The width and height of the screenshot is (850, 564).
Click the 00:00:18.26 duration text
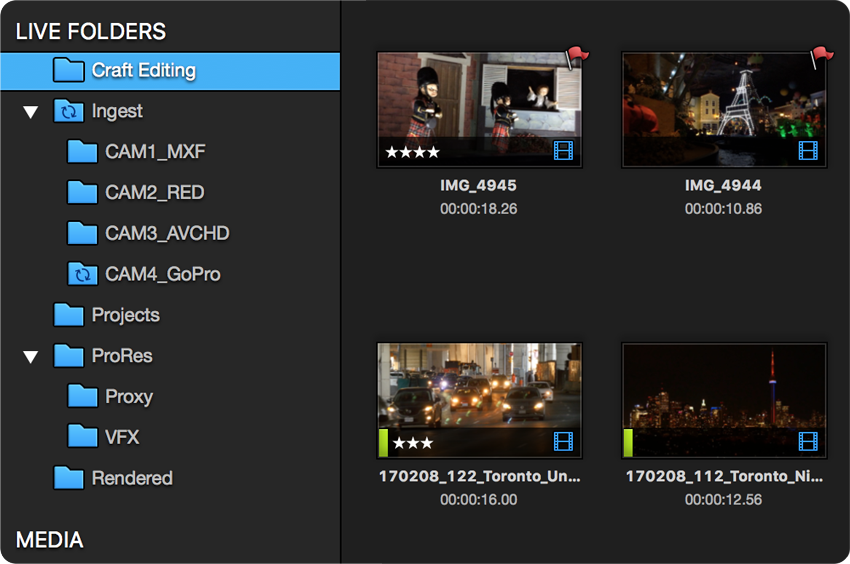point(479,209)
